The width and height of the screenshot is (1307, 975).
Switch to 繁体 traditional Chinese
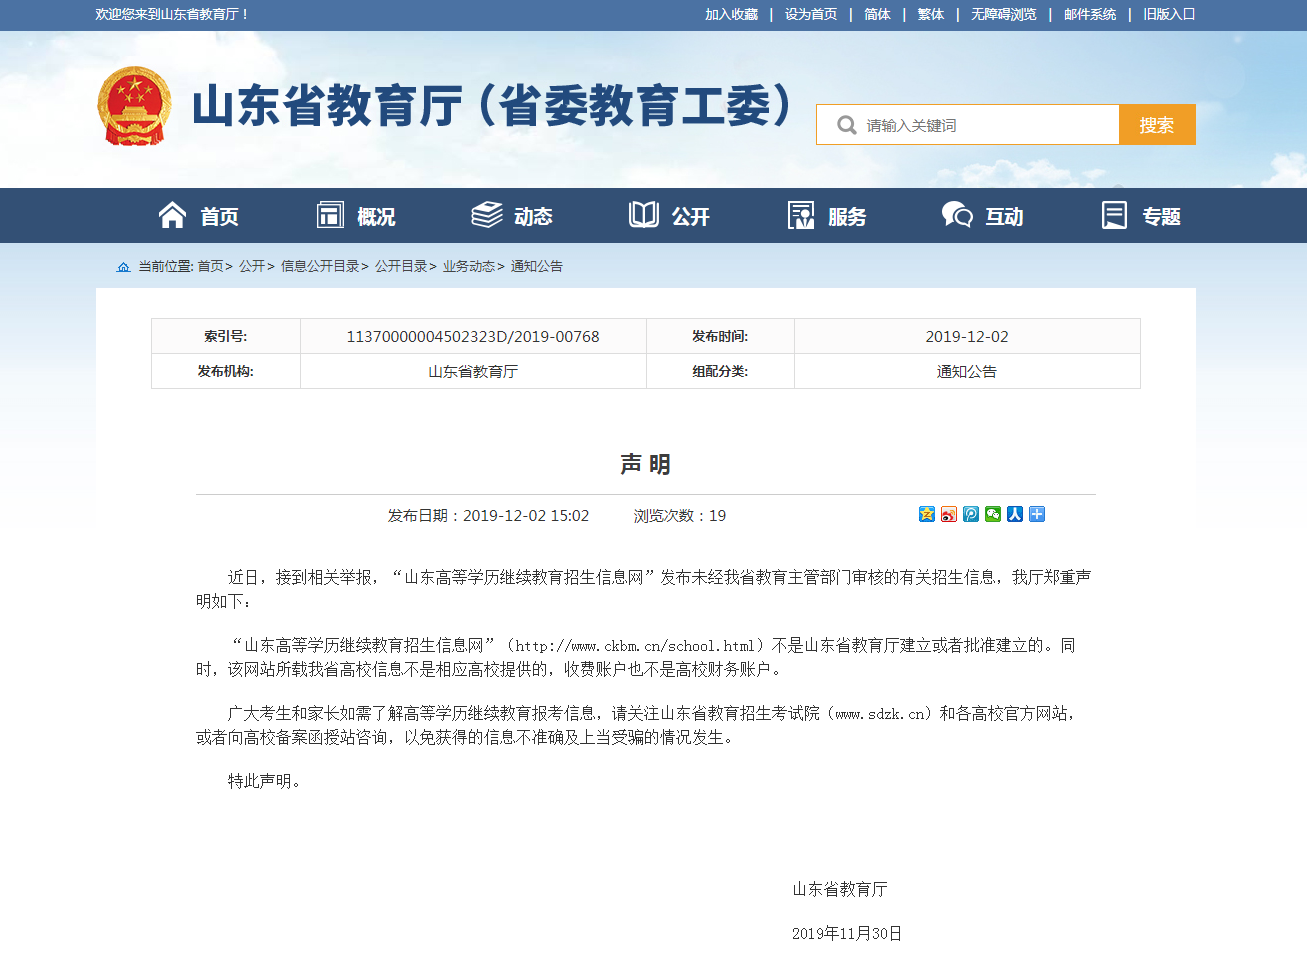tap(930, 15)
